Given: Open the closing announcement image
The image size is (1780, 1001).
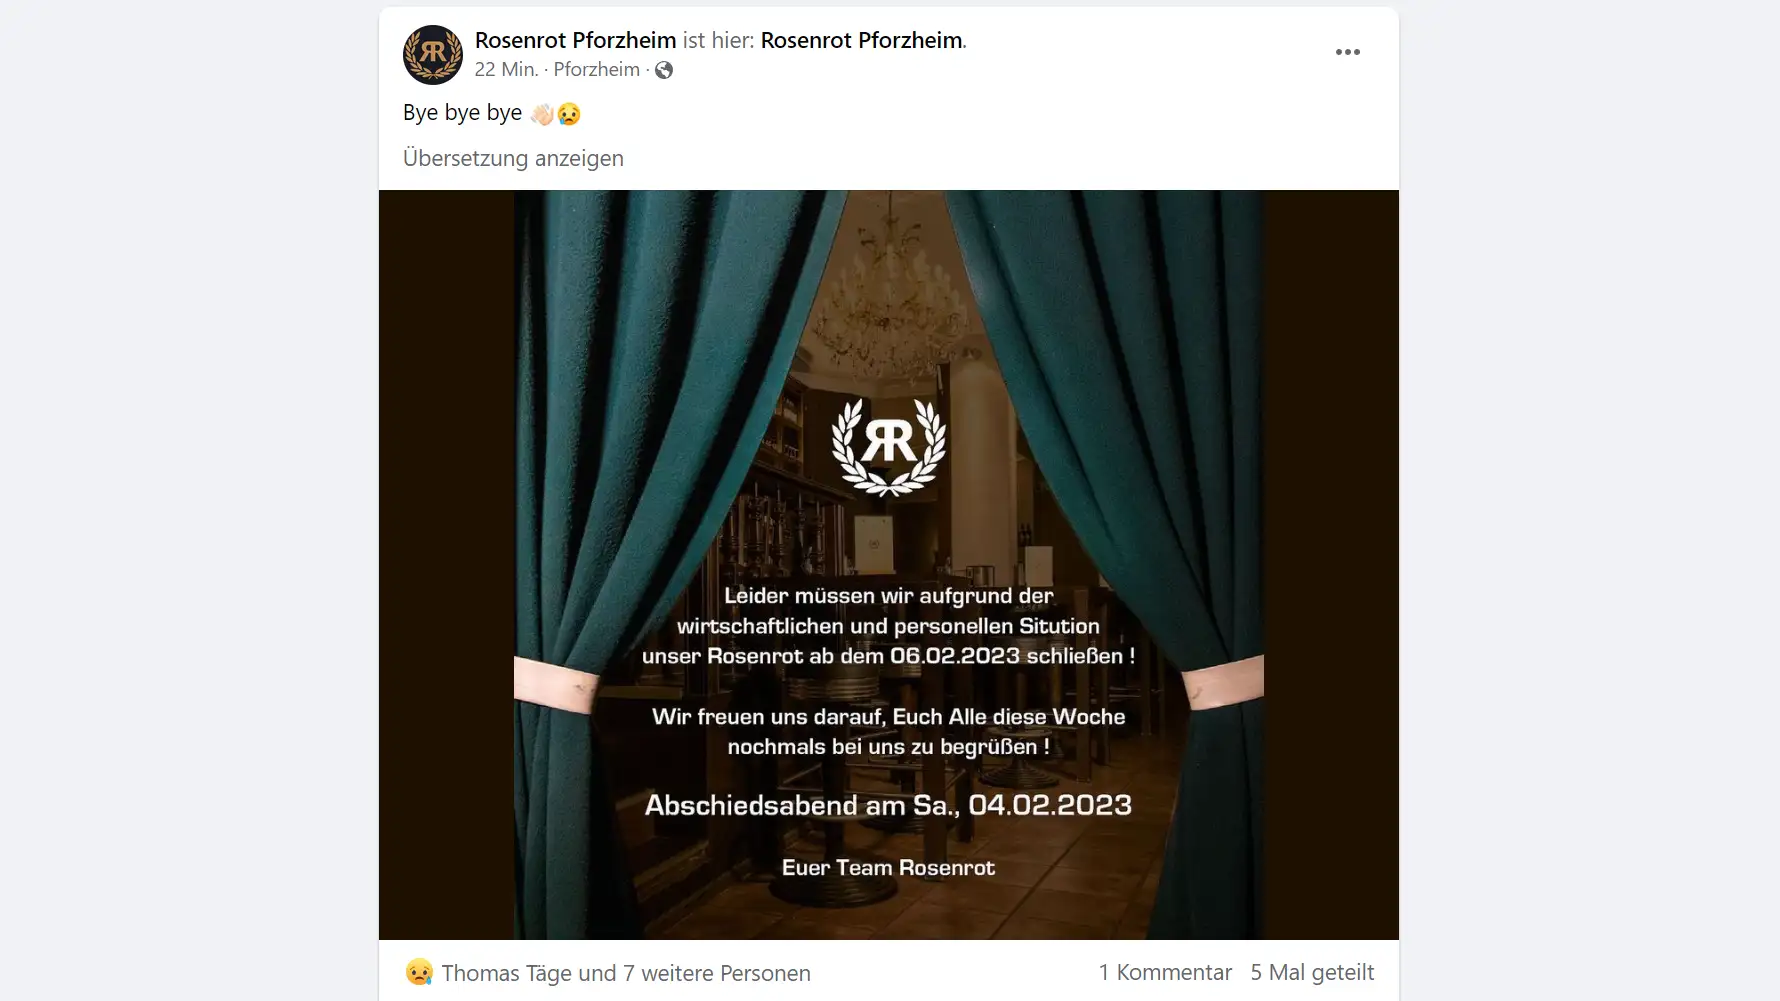Looking at the screenshot, I should pyautogui.click(x=889, y=564).
